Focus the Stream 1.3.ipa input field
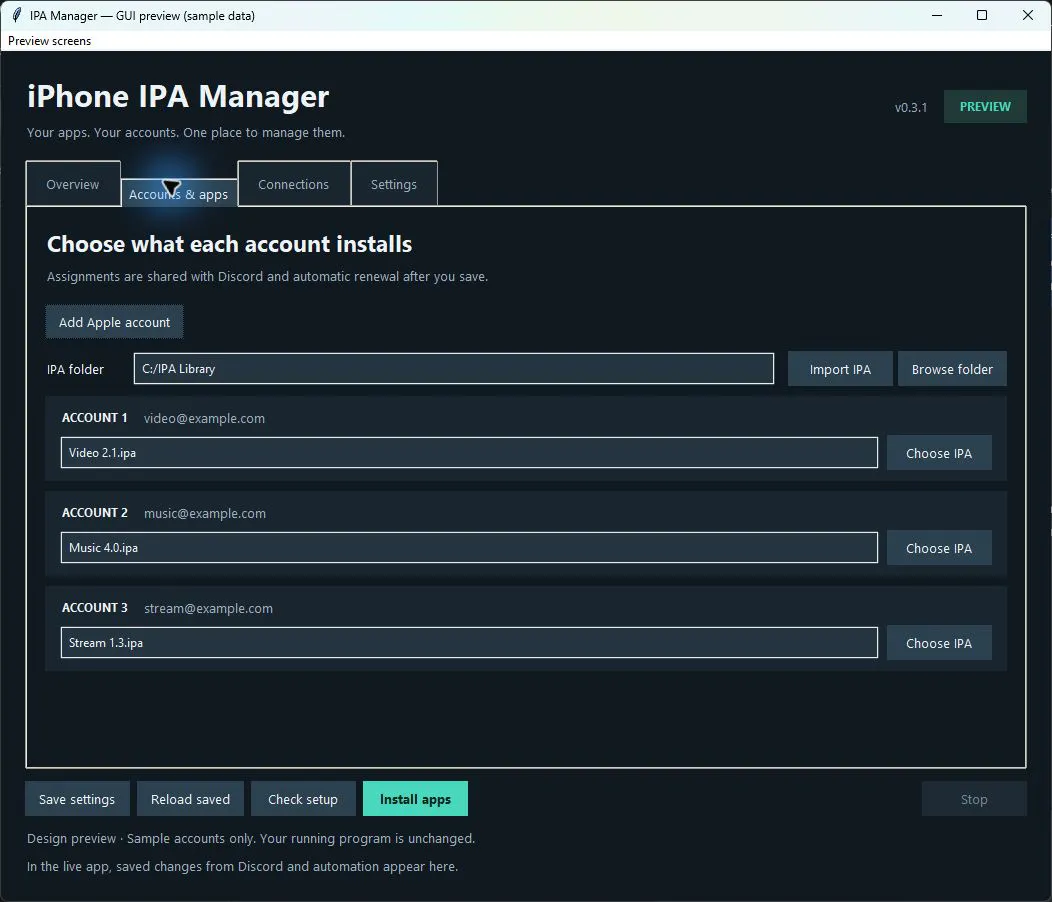1052x902 pixels. [469, 642]
